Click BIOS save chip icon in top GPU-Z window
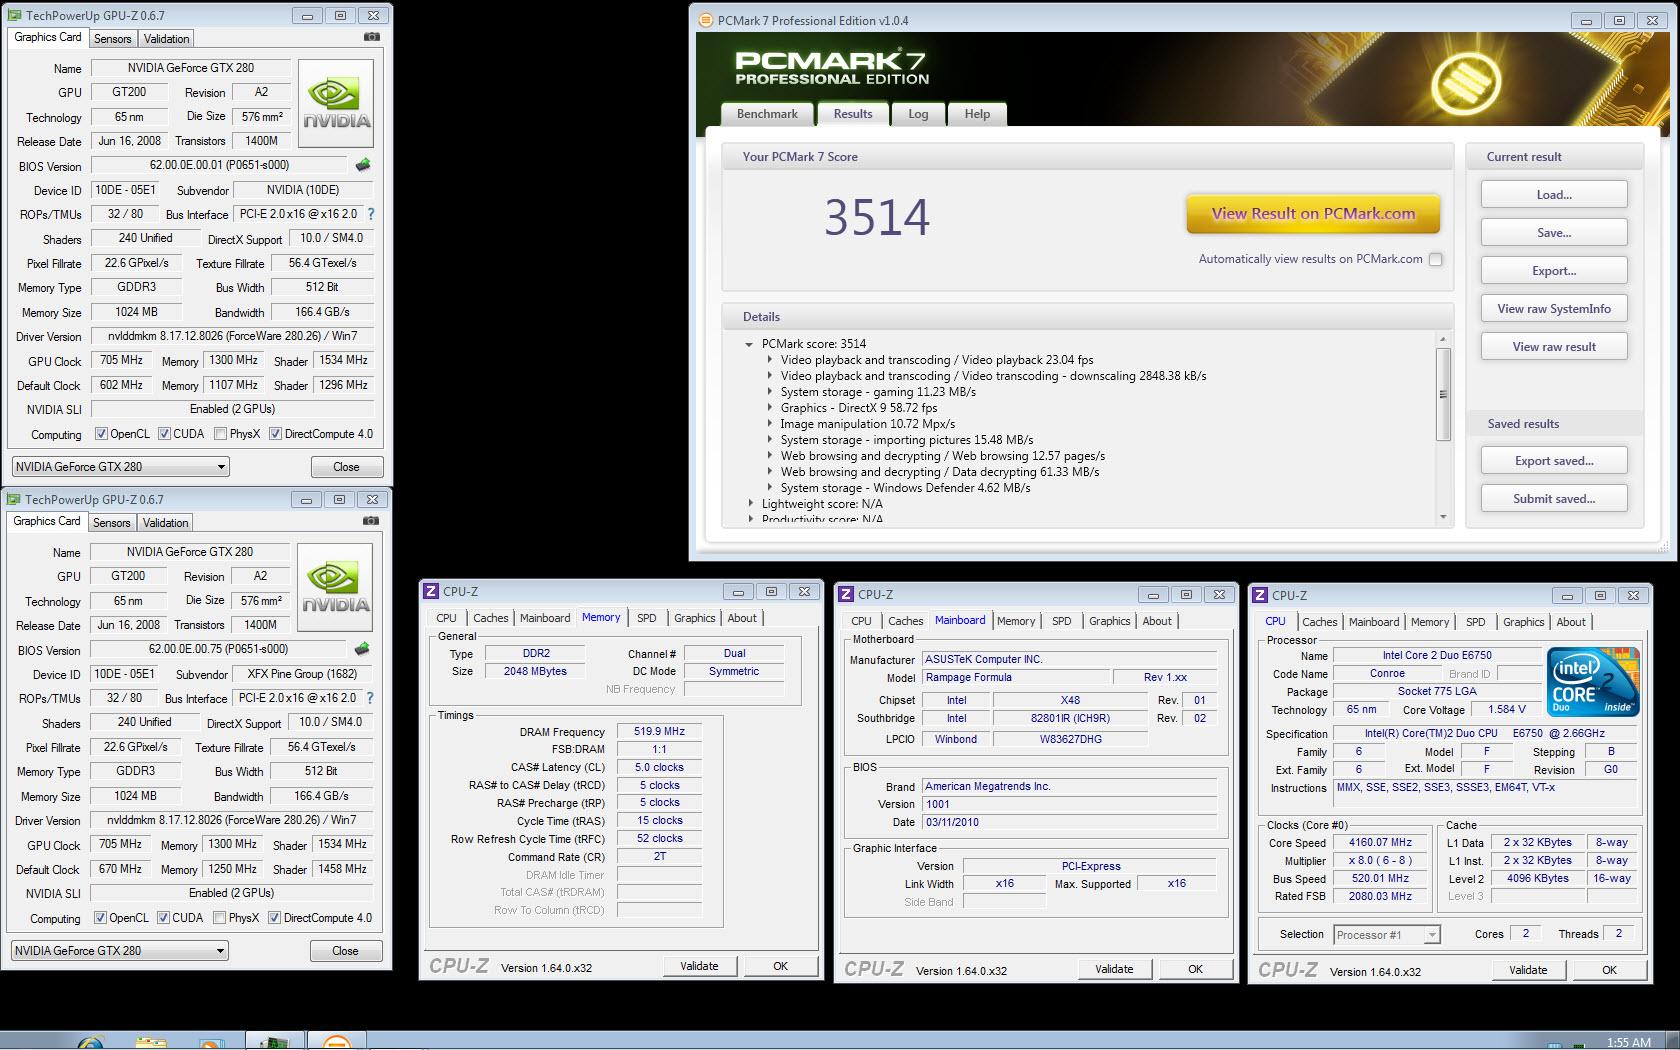Screen dimensions: 1680x1050 point(363,165)
